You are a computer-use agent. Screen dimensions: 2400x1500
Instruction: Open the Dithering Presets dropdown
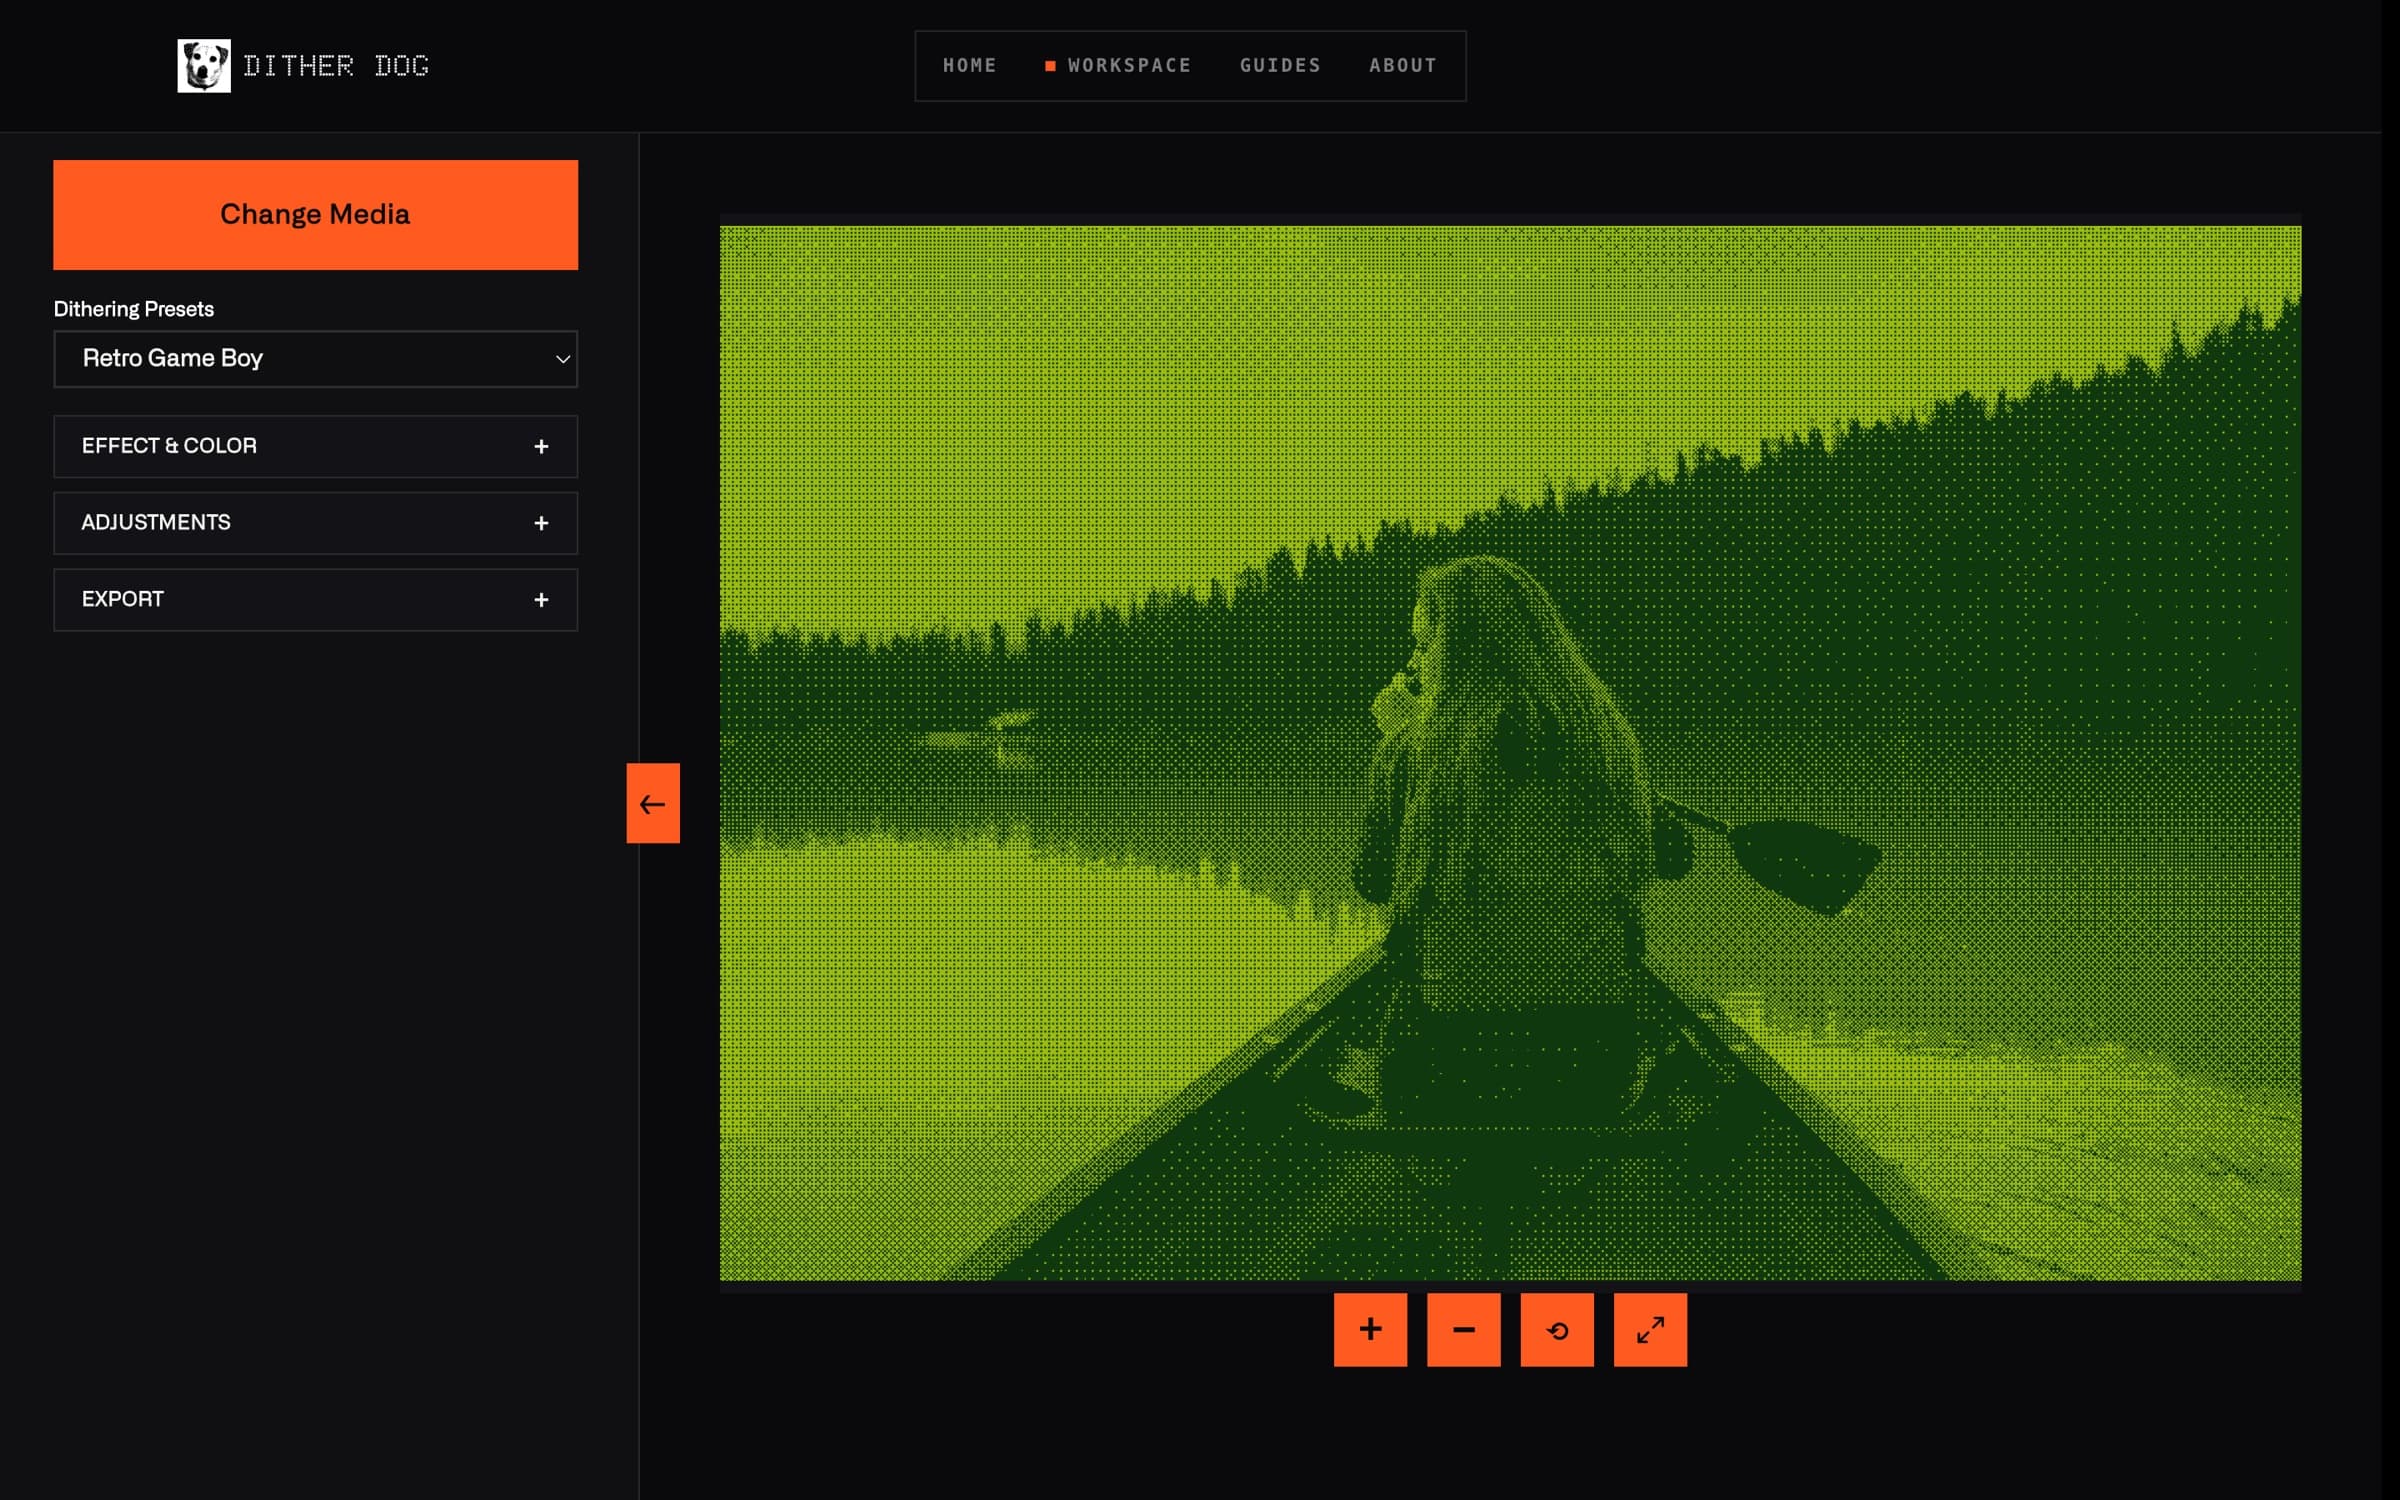(316, 359)
